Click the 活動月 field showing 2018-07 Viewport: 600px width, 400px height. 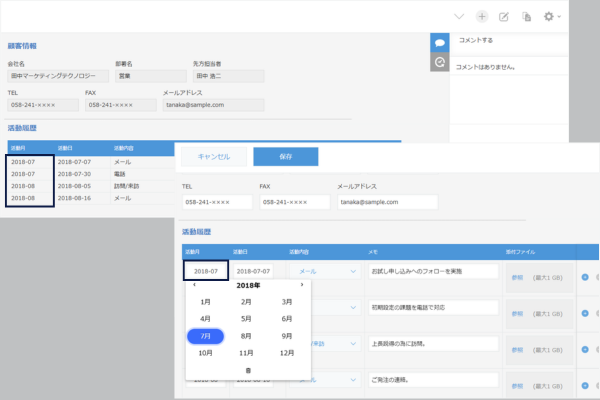coord(206,271)
